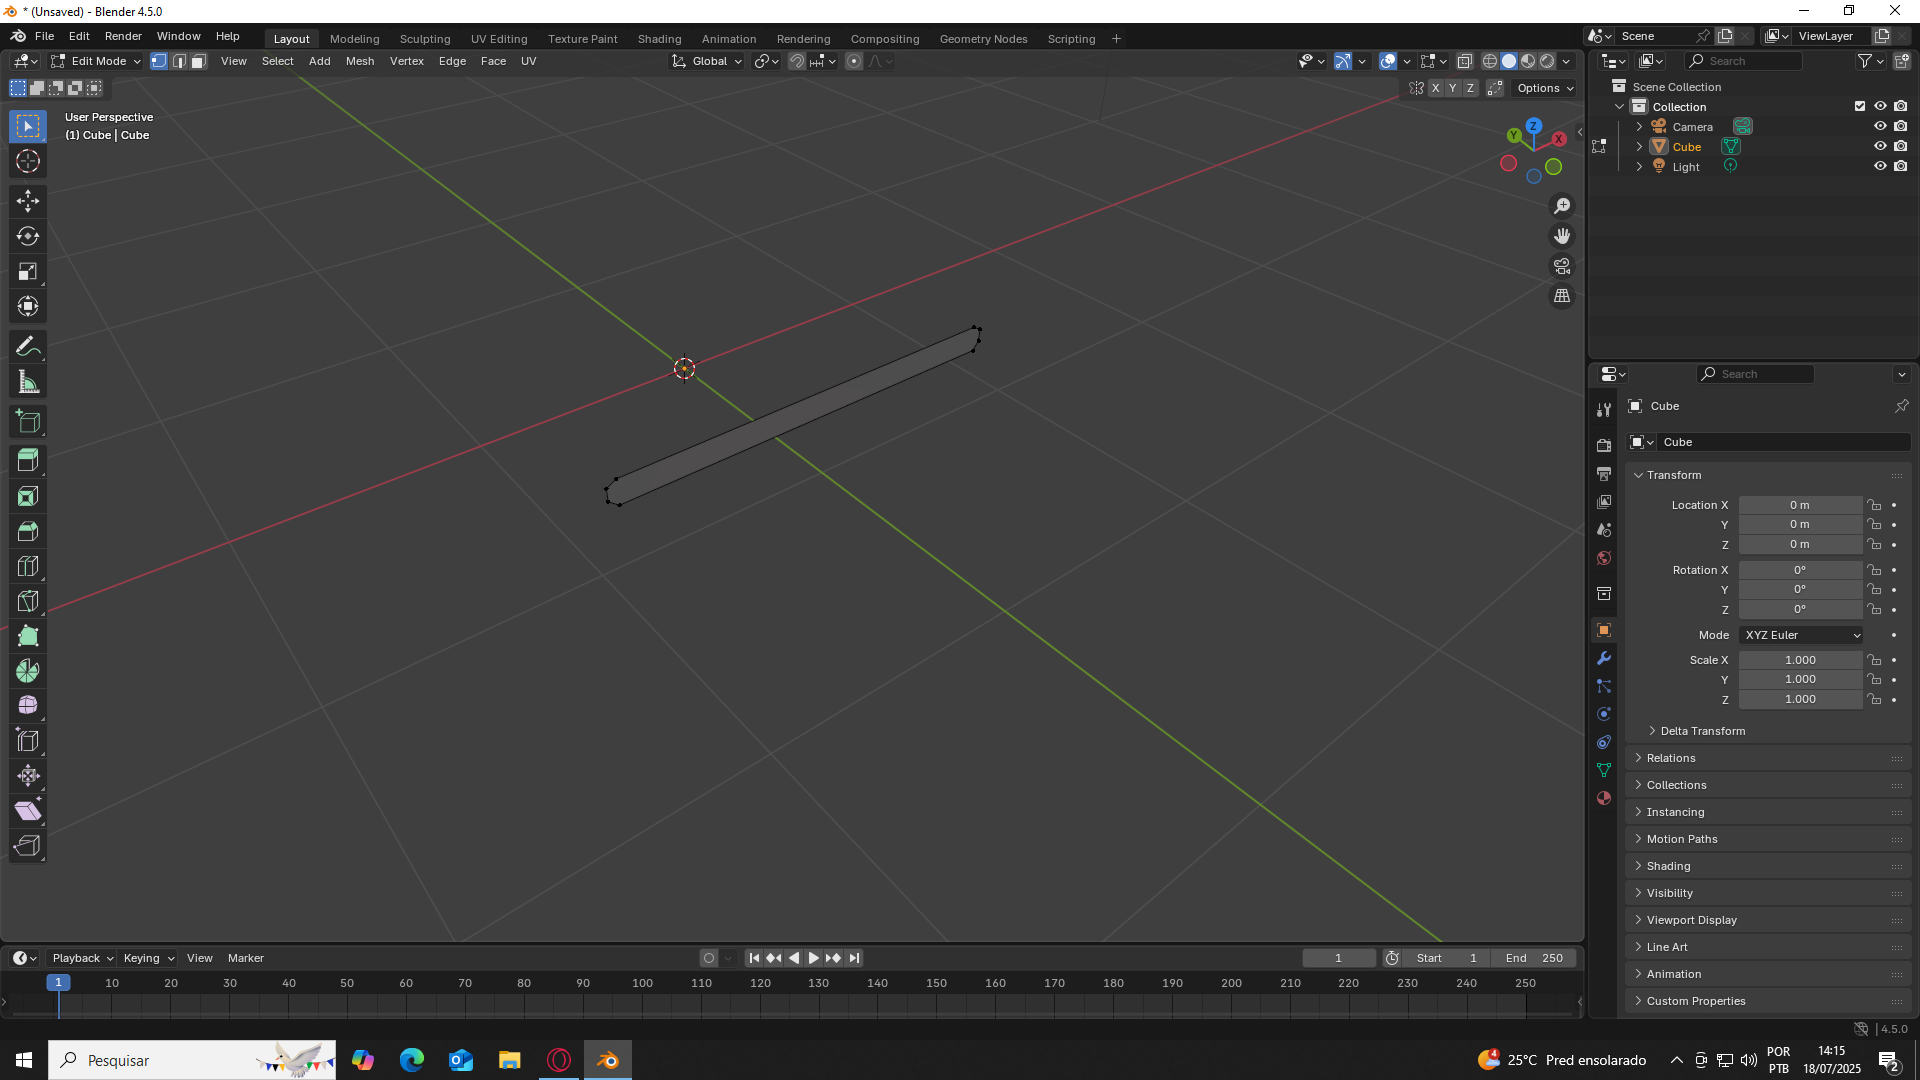Toggle camera view in the viewport
Image resolution: width=1920 pixels, height=1080 pixels.
click(x=1562, y=266)
